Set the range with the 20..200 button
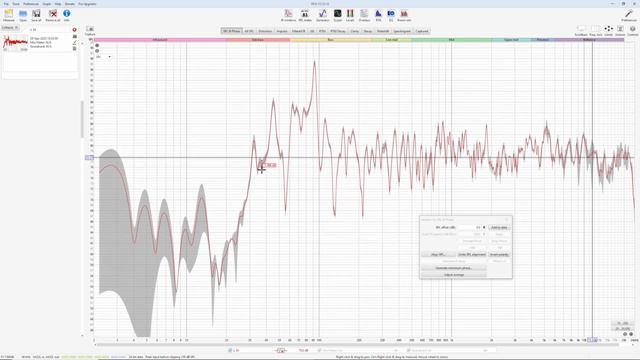 [622, 323]
